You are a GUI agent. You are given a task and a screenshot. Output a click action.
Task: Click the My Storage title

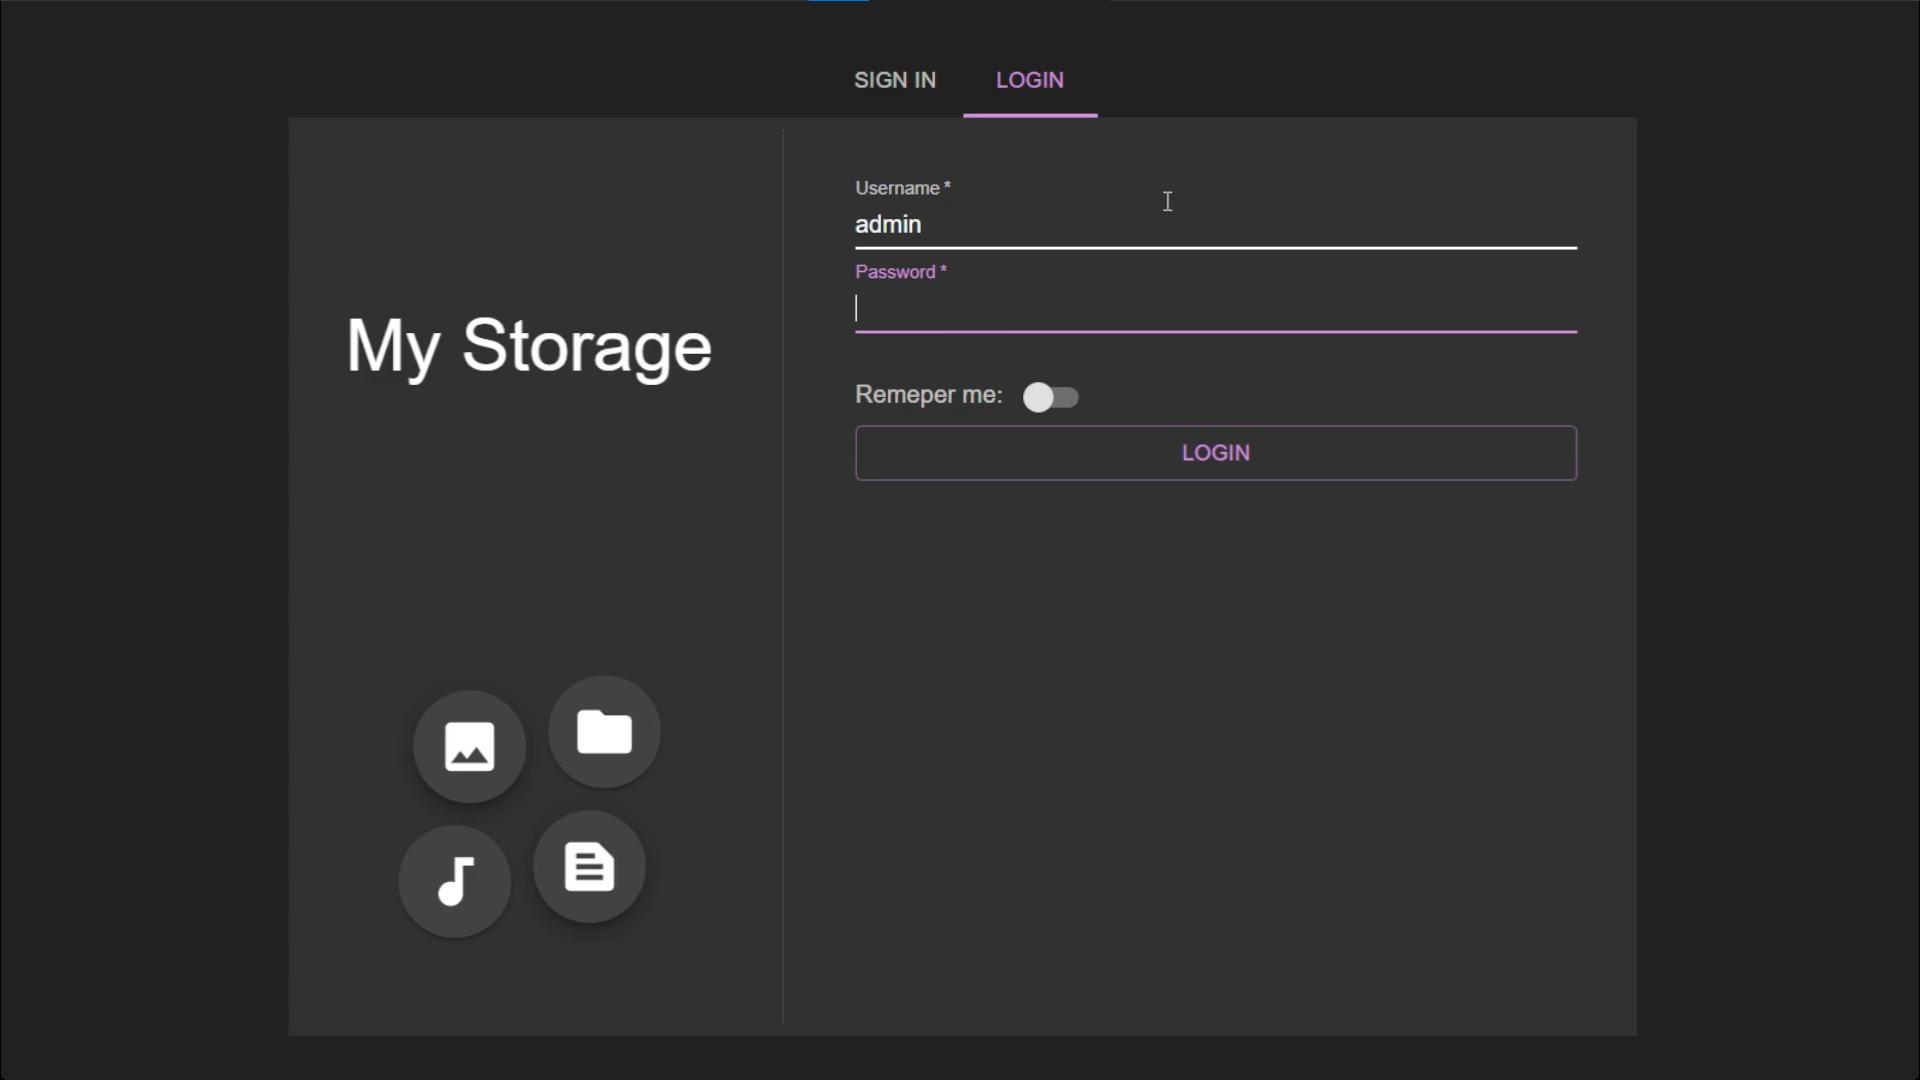pos(529,346)
